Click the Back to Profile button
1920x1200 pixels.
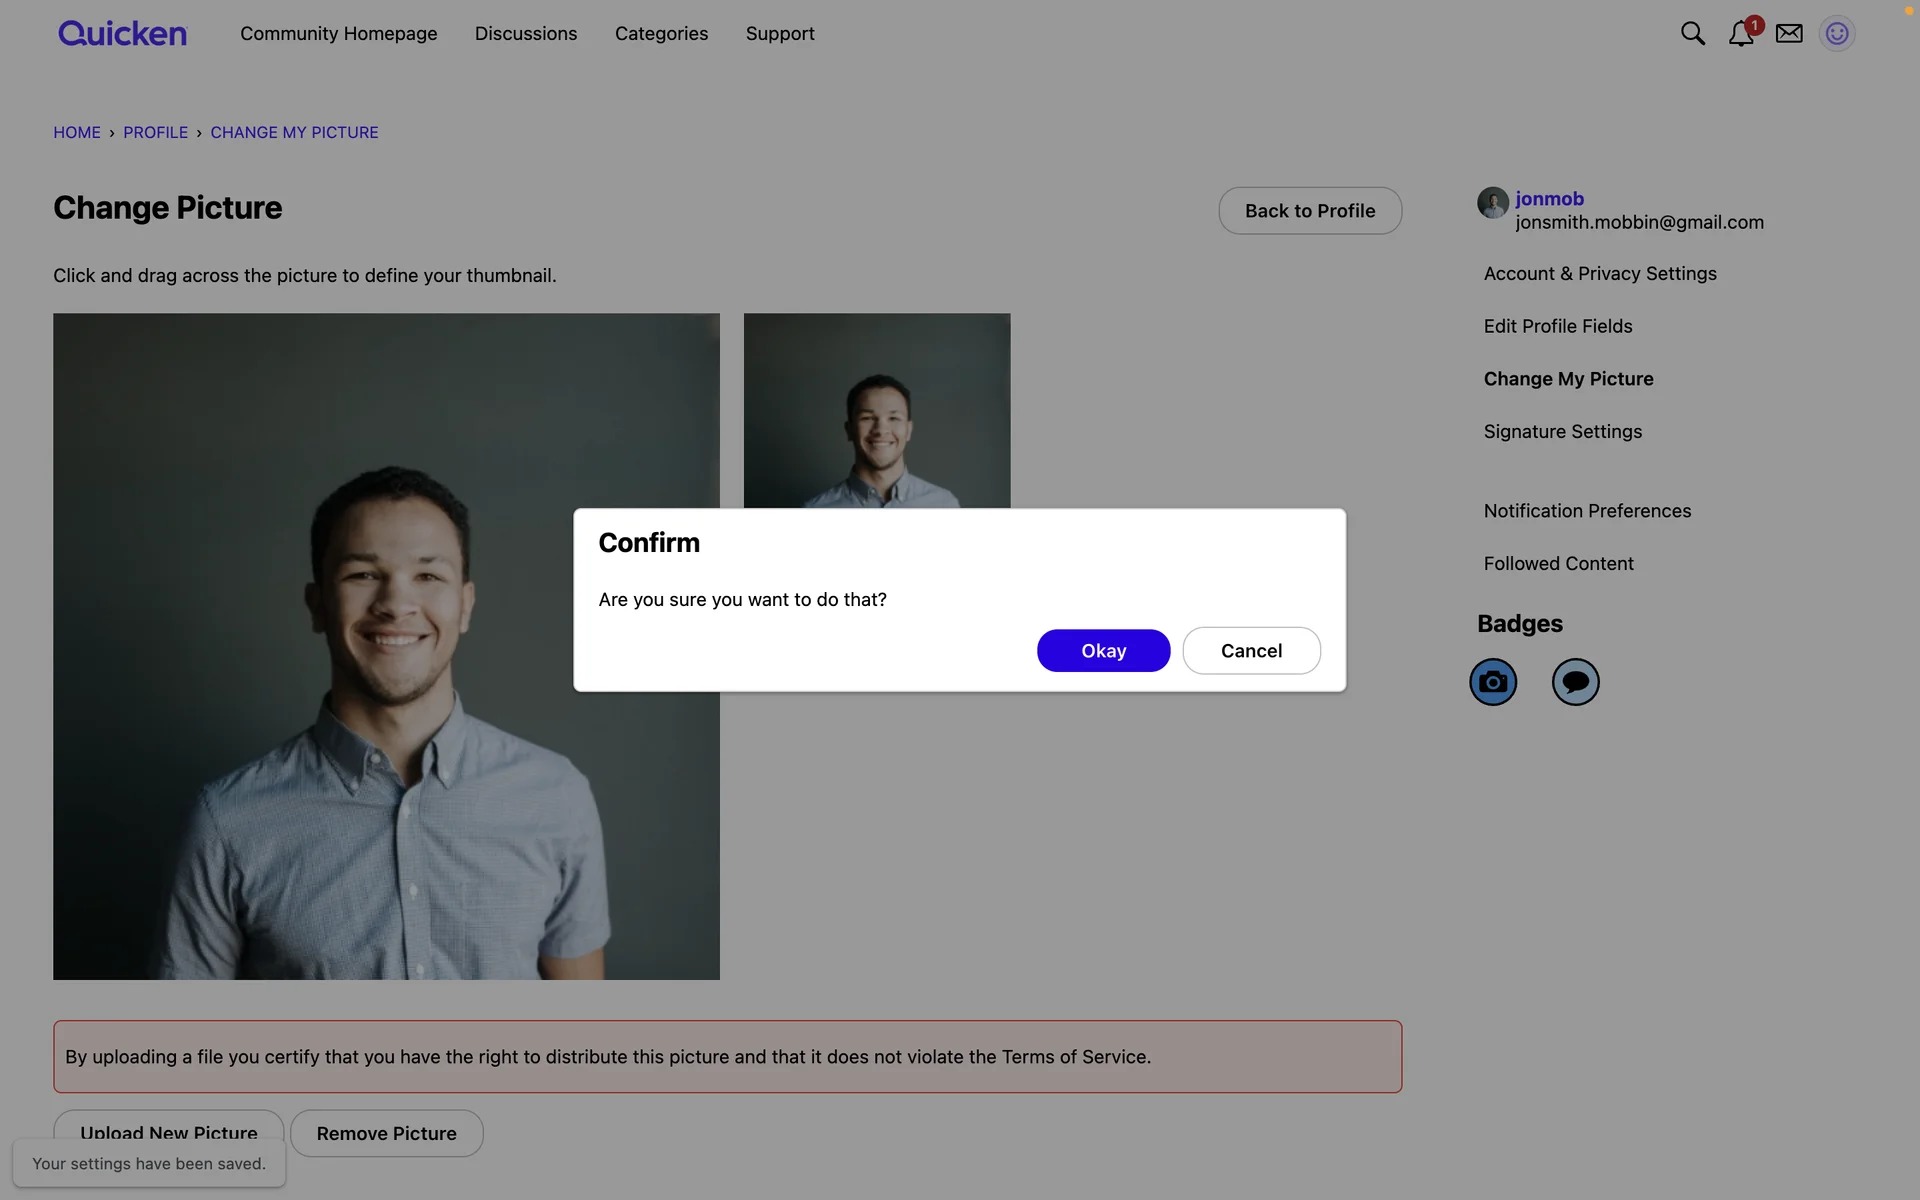(1310, 211)
